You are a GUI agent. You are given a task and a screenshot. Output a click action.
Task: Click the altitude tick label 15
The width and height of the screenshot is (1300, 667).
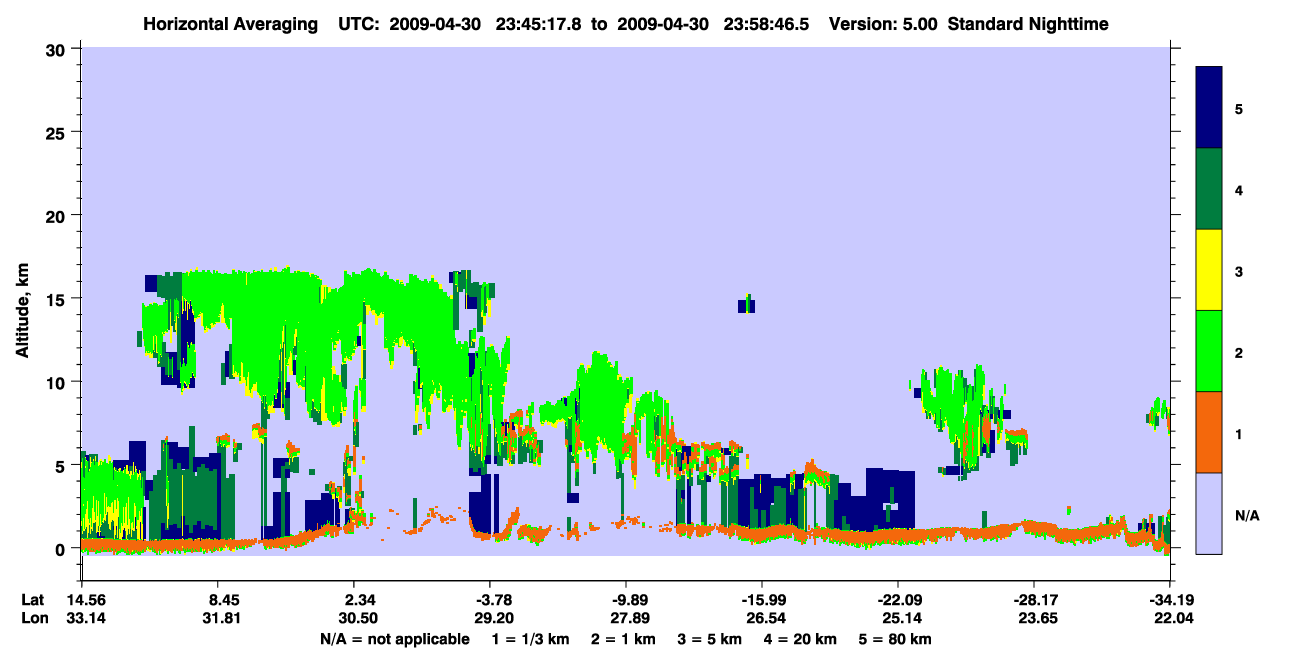point(57,299)
